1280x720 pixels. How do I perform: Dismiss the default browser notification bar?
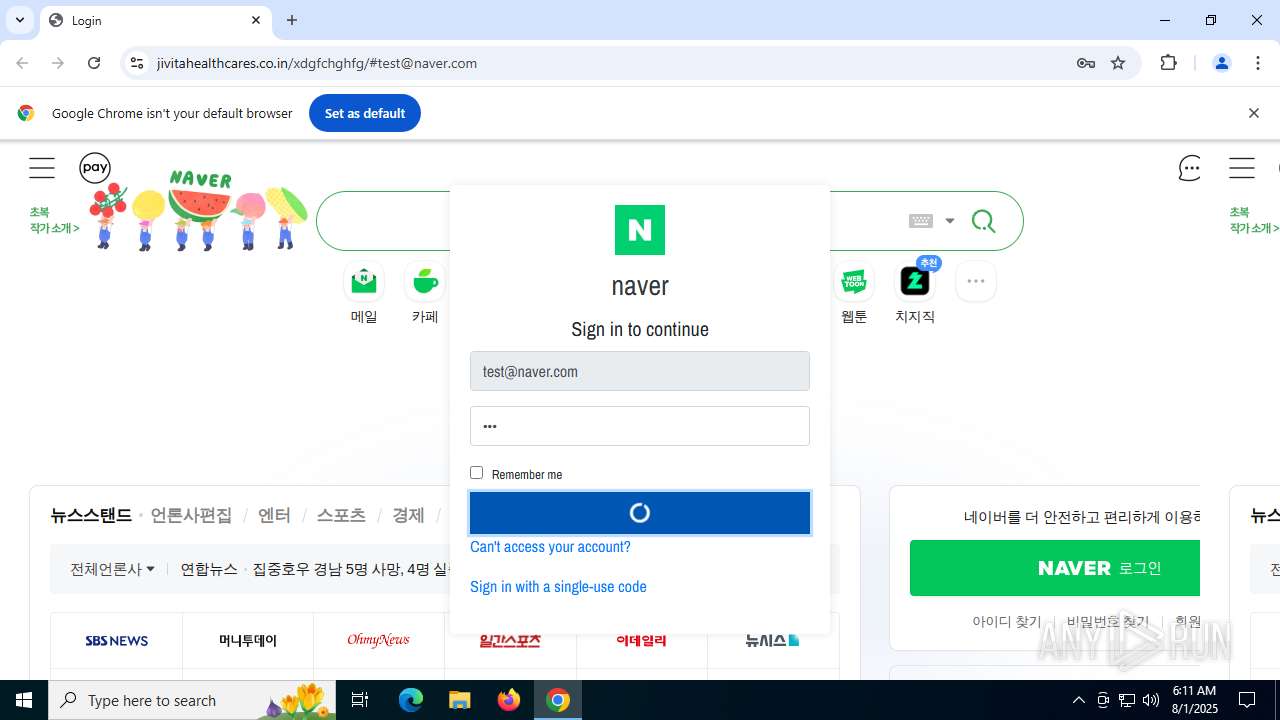pyautogui.click(x=1253, y=113)
